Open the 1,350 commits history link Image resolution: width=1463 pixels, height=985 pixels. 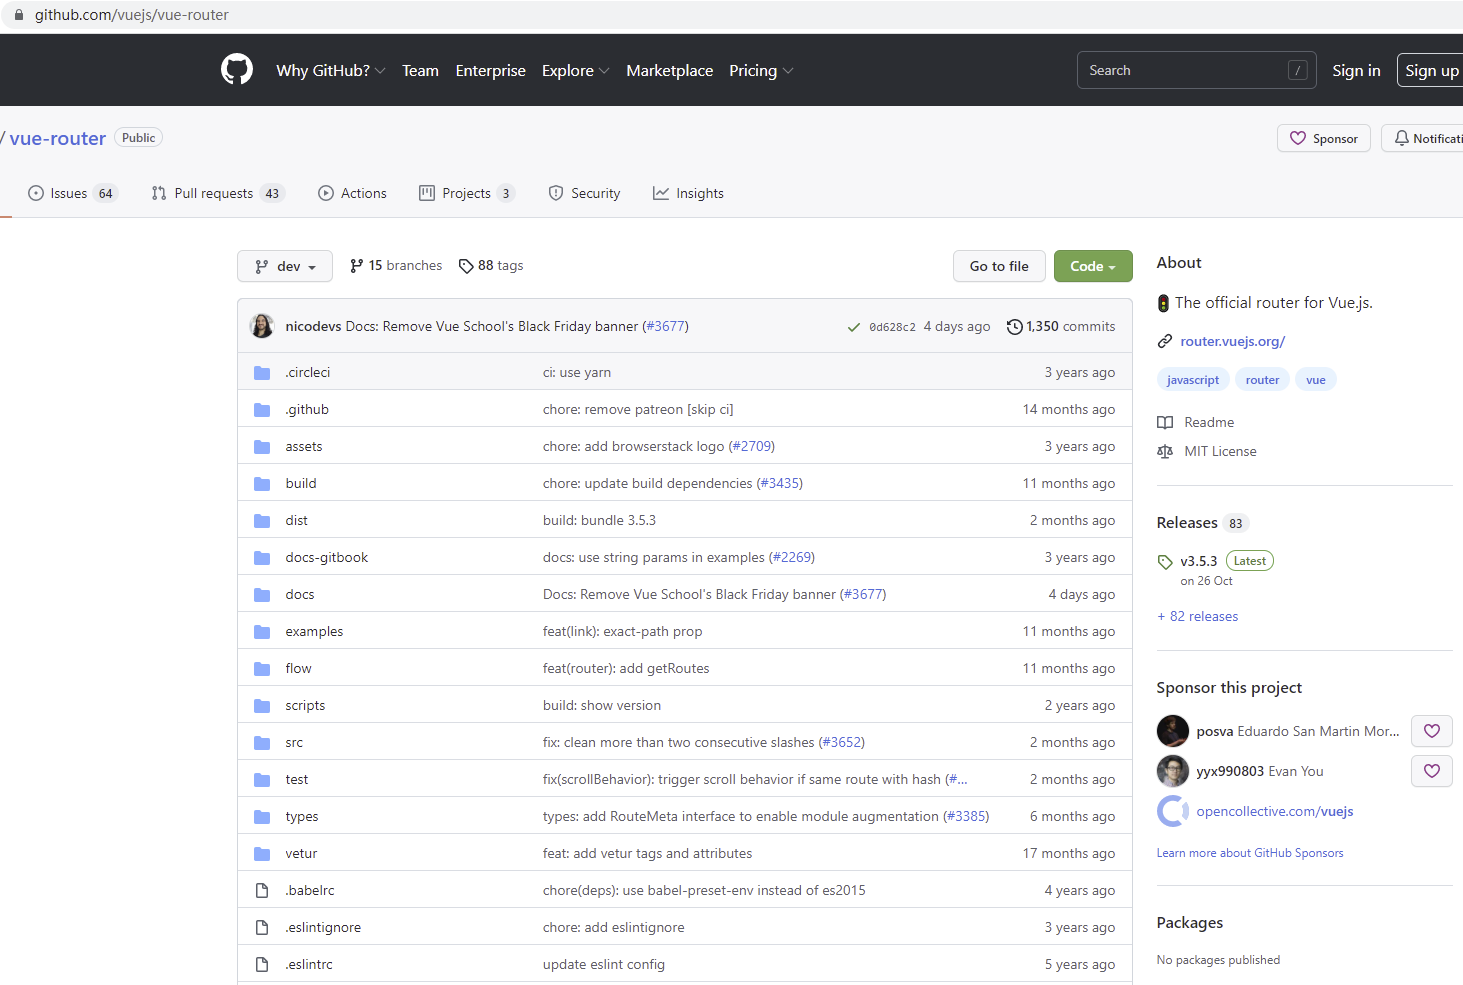[x=1060, y=327]
